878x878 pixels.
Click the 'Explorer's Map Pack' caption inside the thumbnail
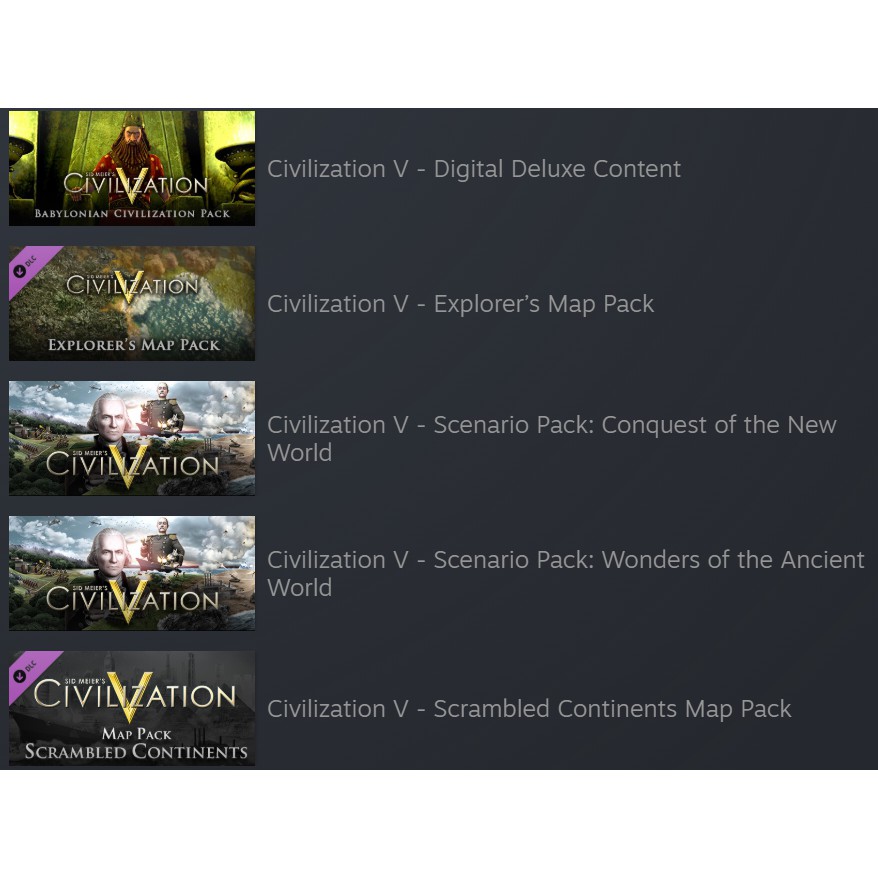click(x=134, y=345)
